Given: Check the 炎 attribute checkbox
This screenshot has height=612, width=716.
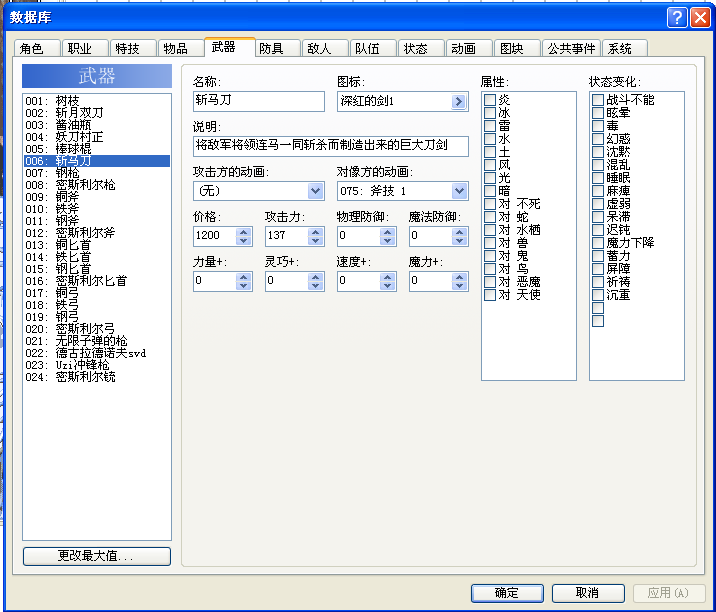Looking at the screenshot, I should (490, 100).
